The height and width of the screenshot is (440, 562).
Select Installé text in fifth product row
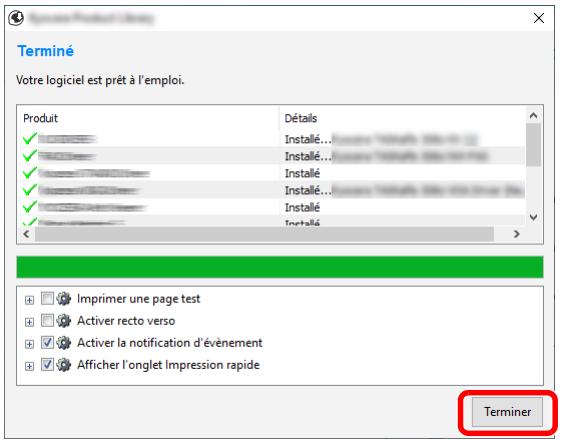point(302,207)
